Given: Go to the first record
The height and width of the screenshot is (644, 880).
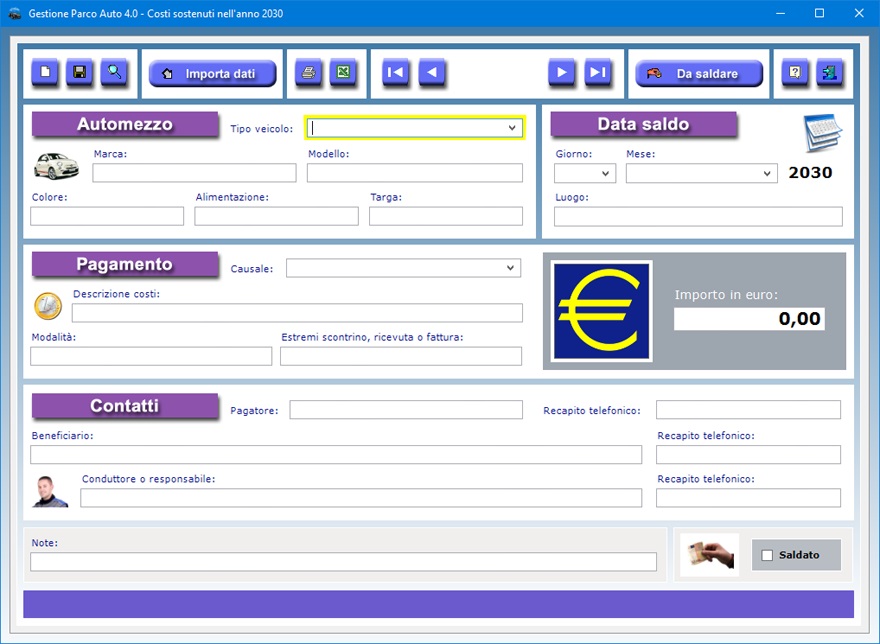Looking at the screenshot, I should (x=395, y=72).
